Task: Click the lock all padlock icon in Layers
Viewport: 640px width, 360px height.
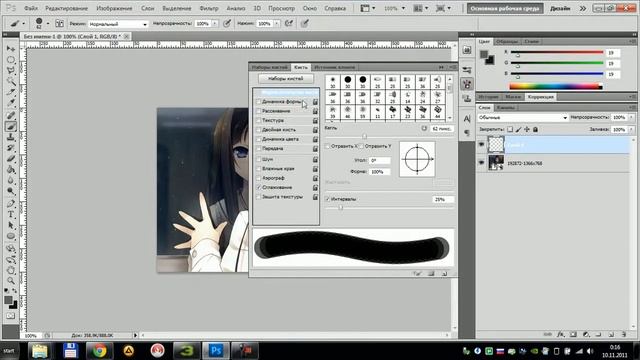Action: click(535, 129)
